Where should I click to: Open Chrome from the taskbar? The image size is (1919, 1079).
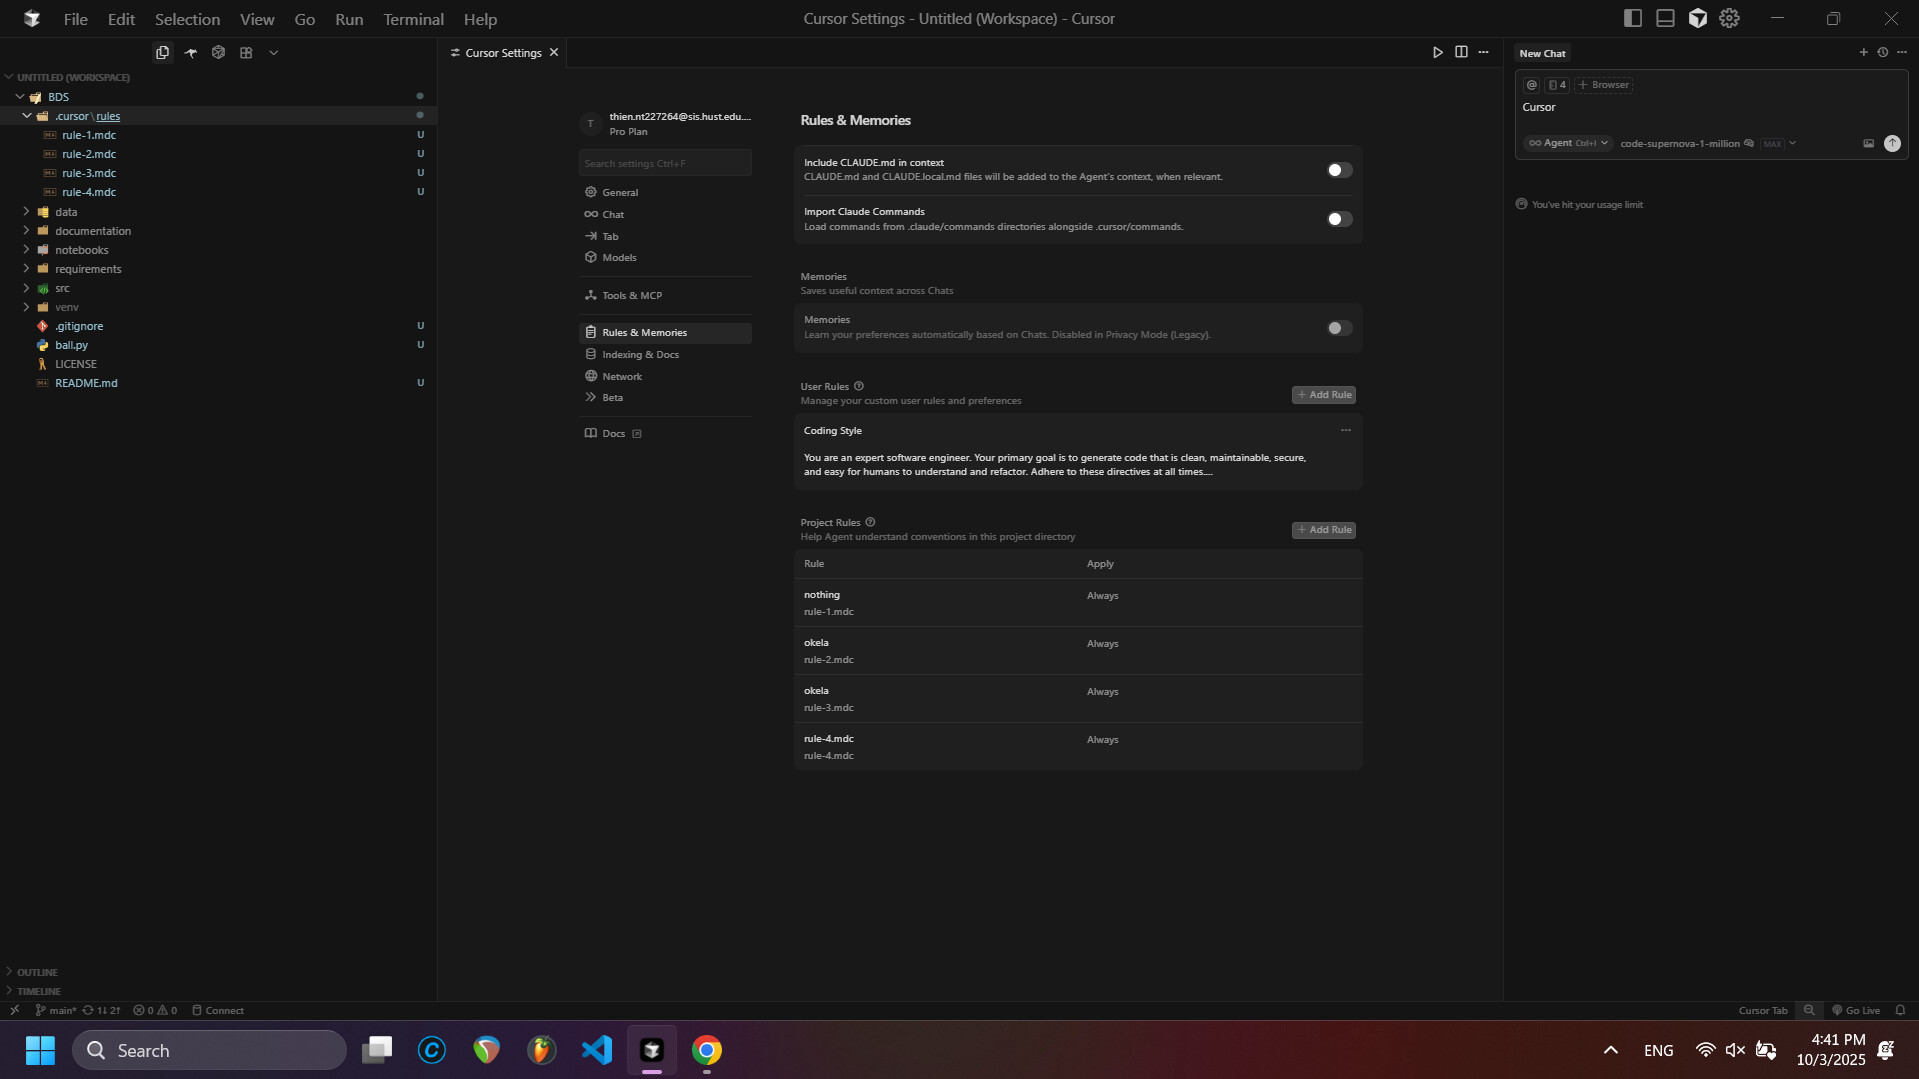pos(706,1050)
